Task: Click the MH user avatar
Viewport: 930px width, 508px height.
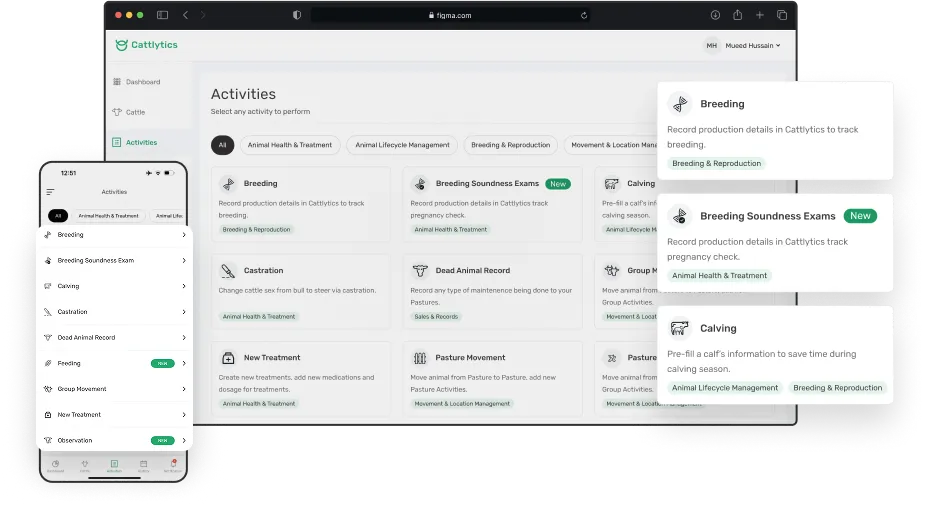Action: (712, 46)
